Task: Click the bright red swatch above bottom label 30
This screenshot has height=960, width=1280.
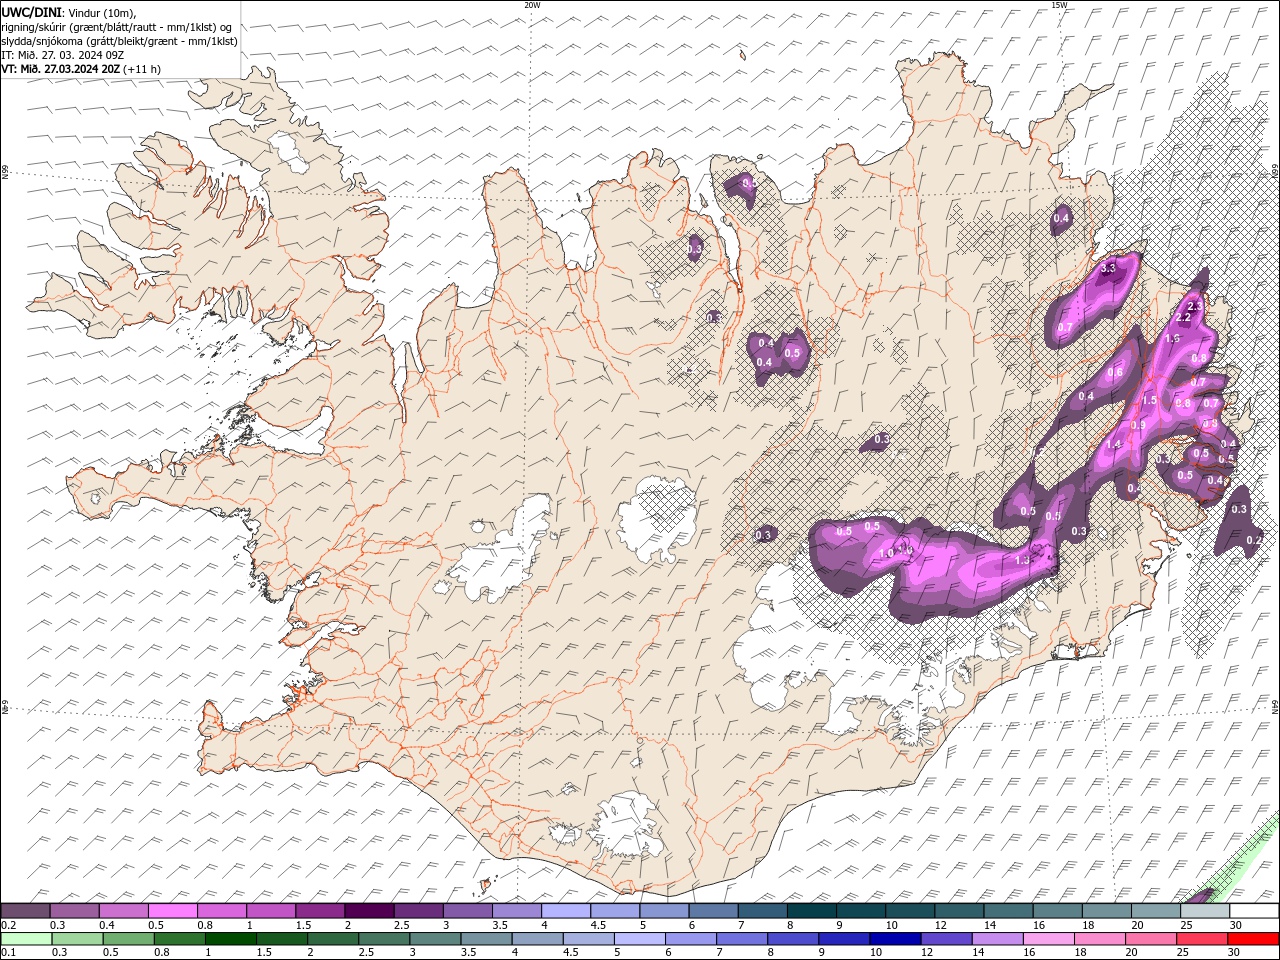Action: (1253, 939)
